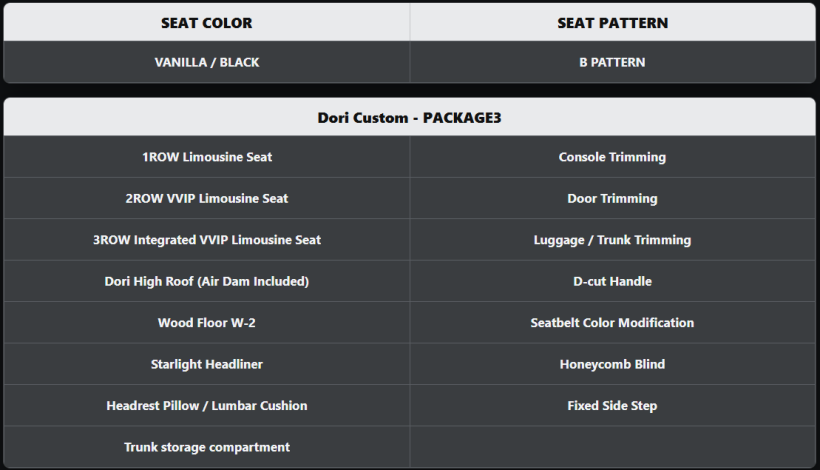Choose the Wood Floor W-2 item
This screenshot has height=470, width=820.
coord(207,323)
